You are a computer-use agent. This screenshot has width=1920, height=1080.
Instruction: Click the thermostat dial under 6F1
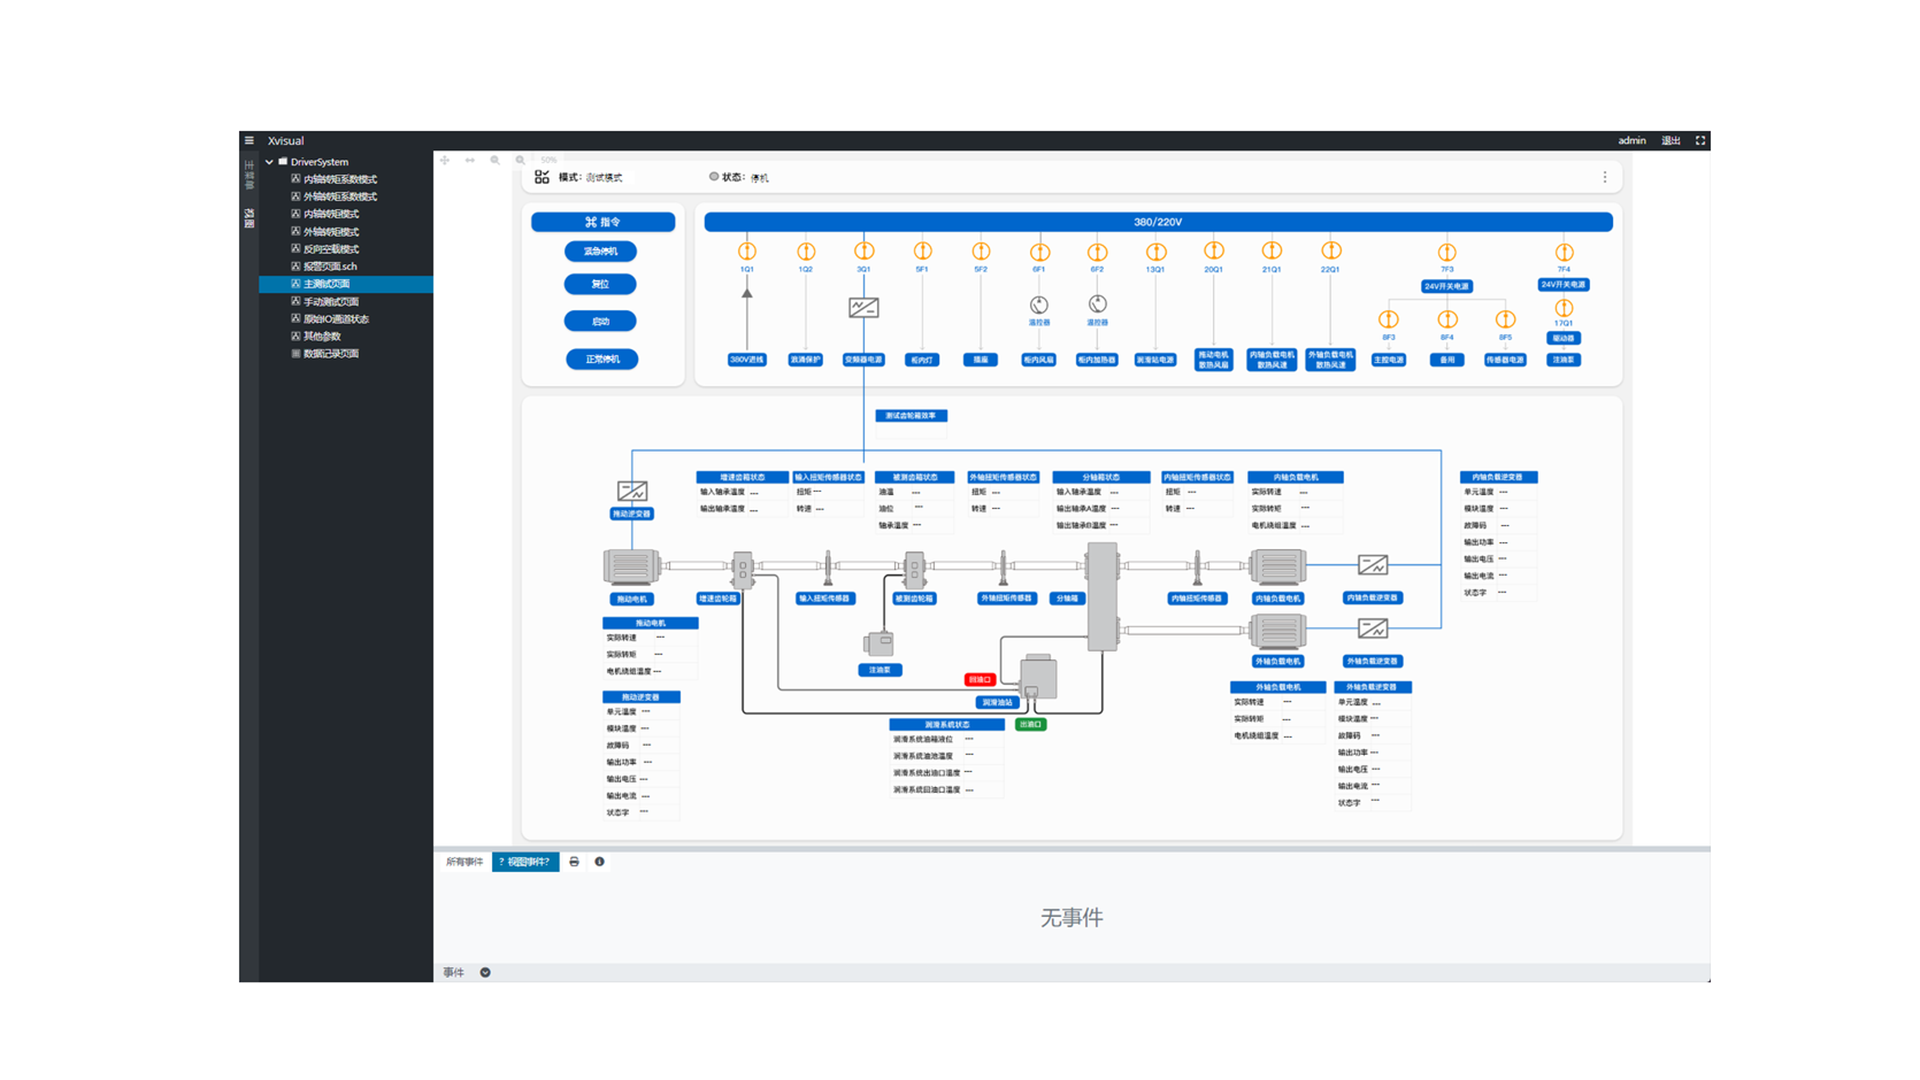[1039, 305]
